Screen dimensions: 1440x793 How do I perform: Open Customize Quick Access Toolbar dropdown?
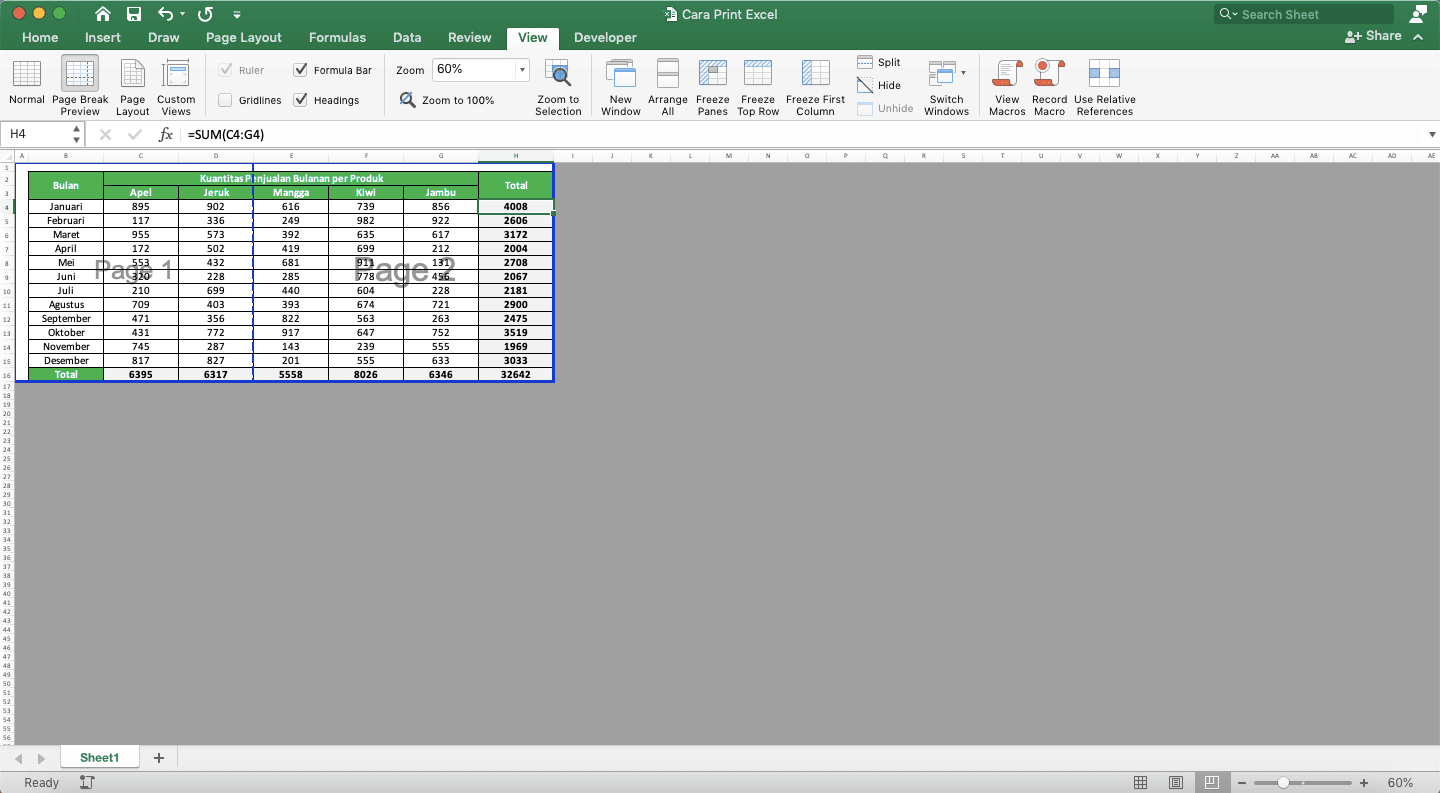click(236, 15)
